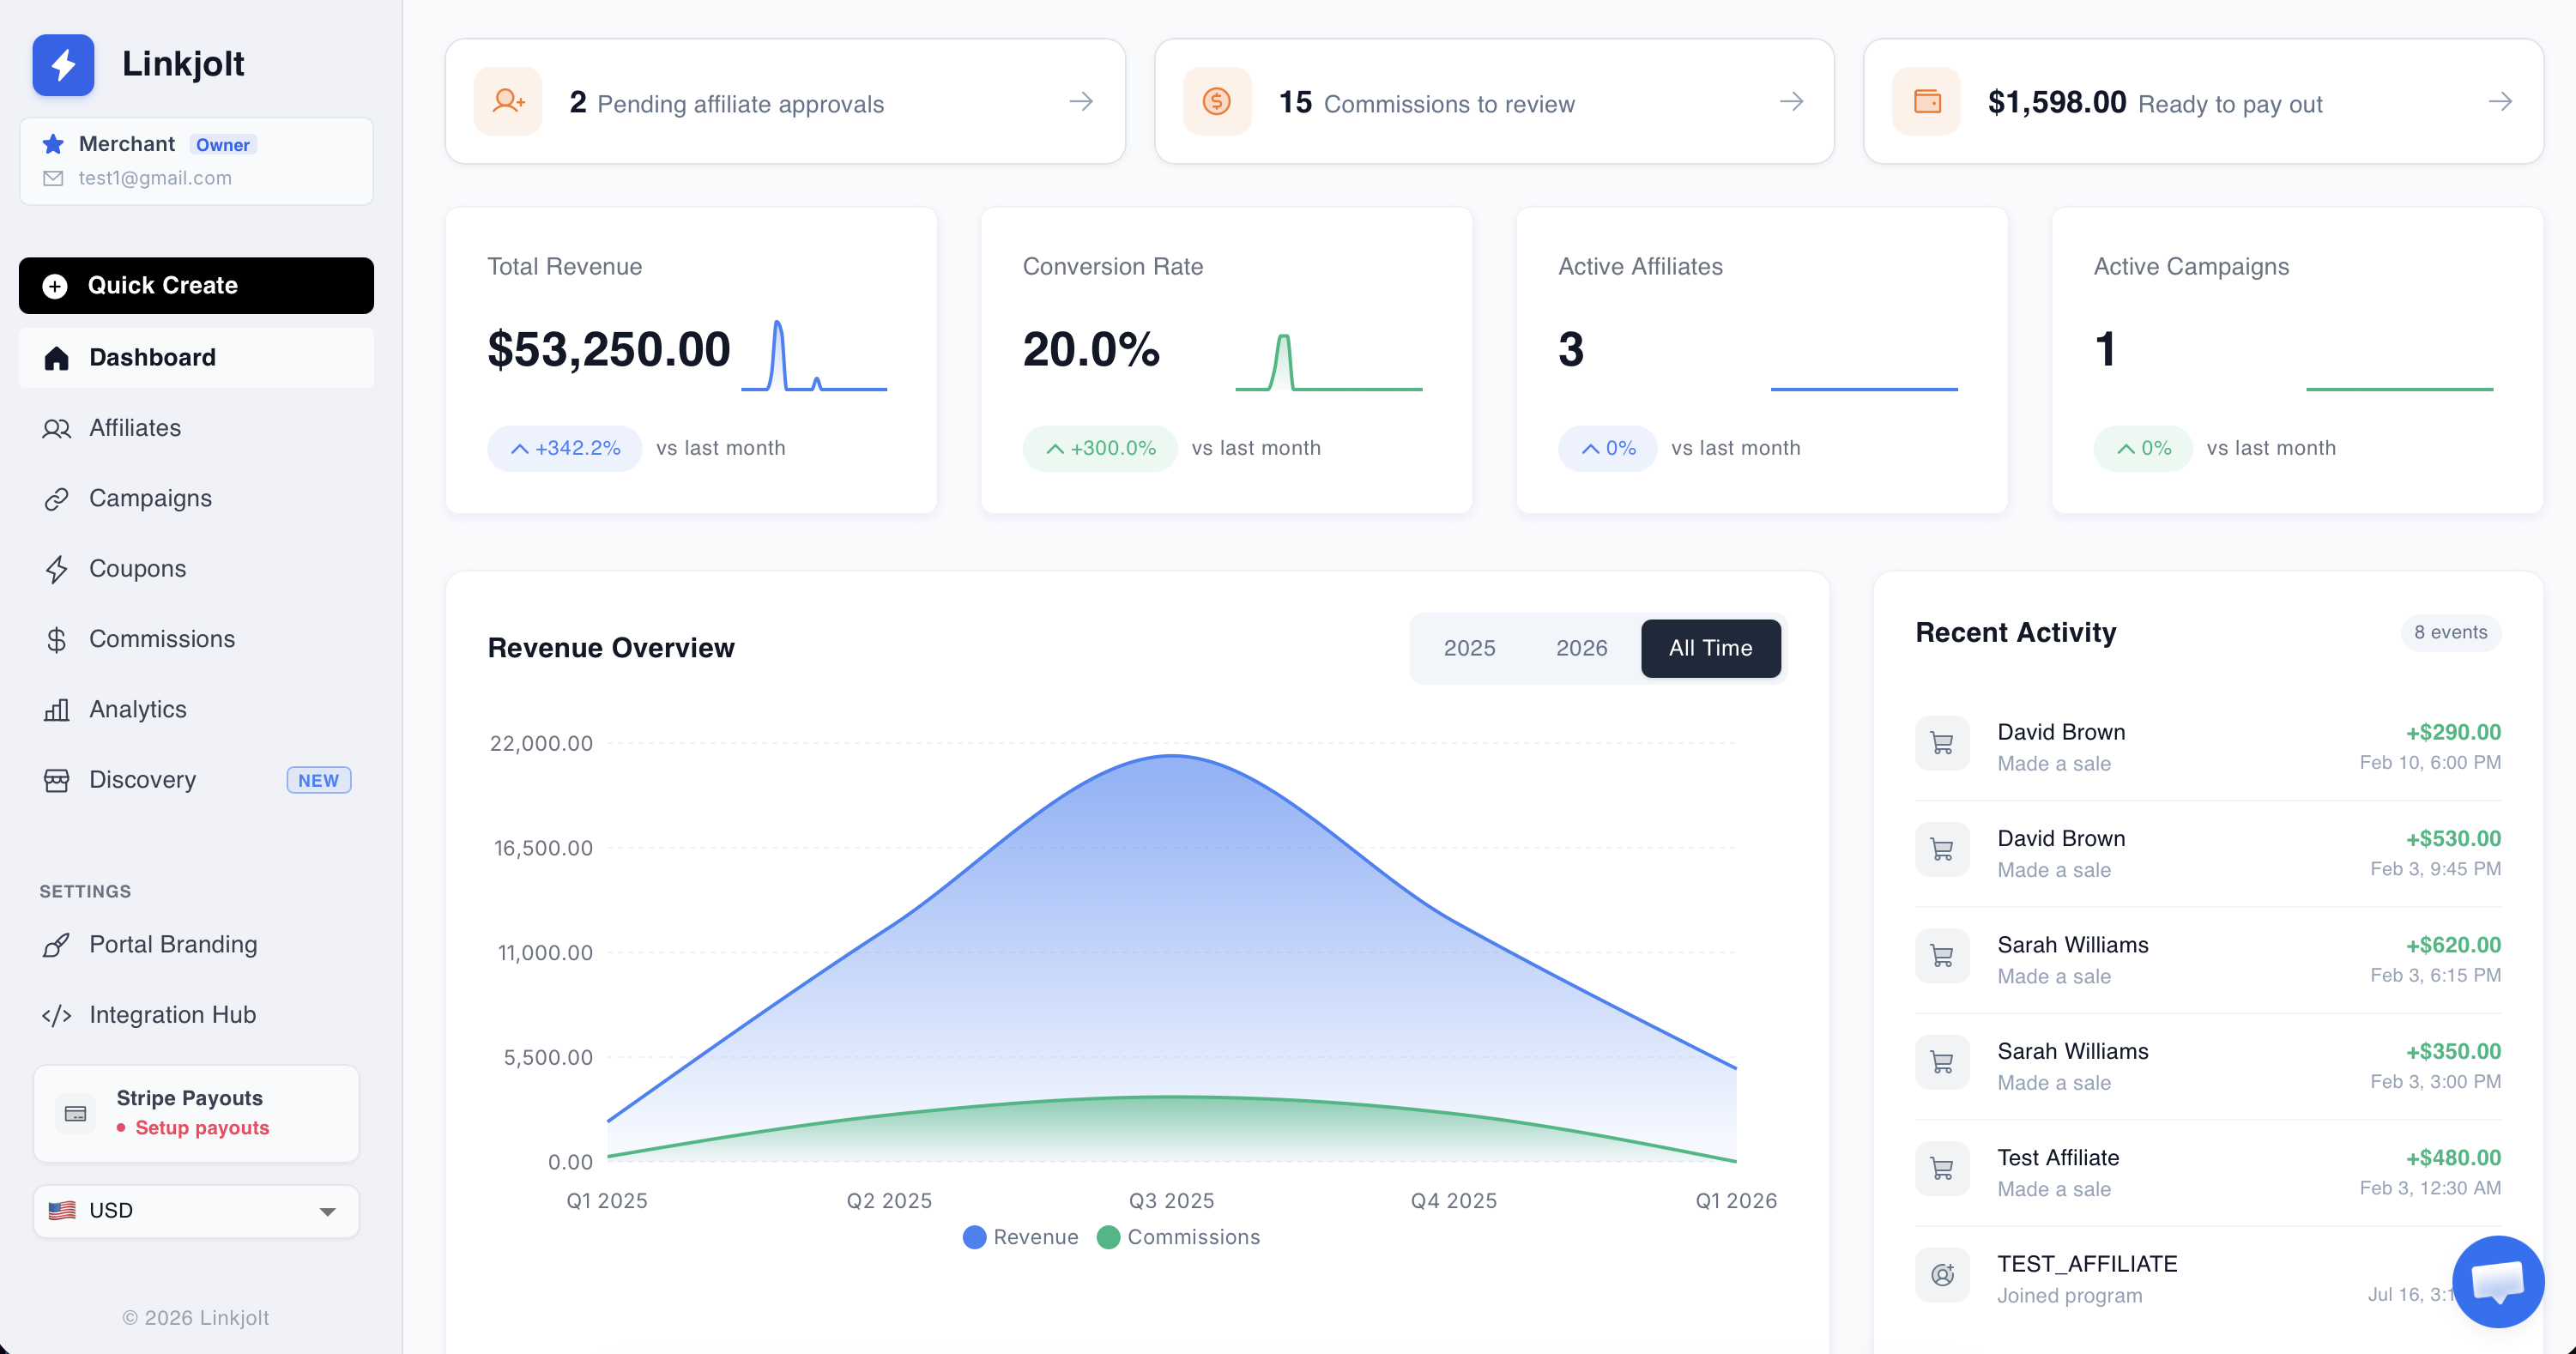Click the Coupons lightning icon
Screen dimensions: 2576x1354
(56, 569)
